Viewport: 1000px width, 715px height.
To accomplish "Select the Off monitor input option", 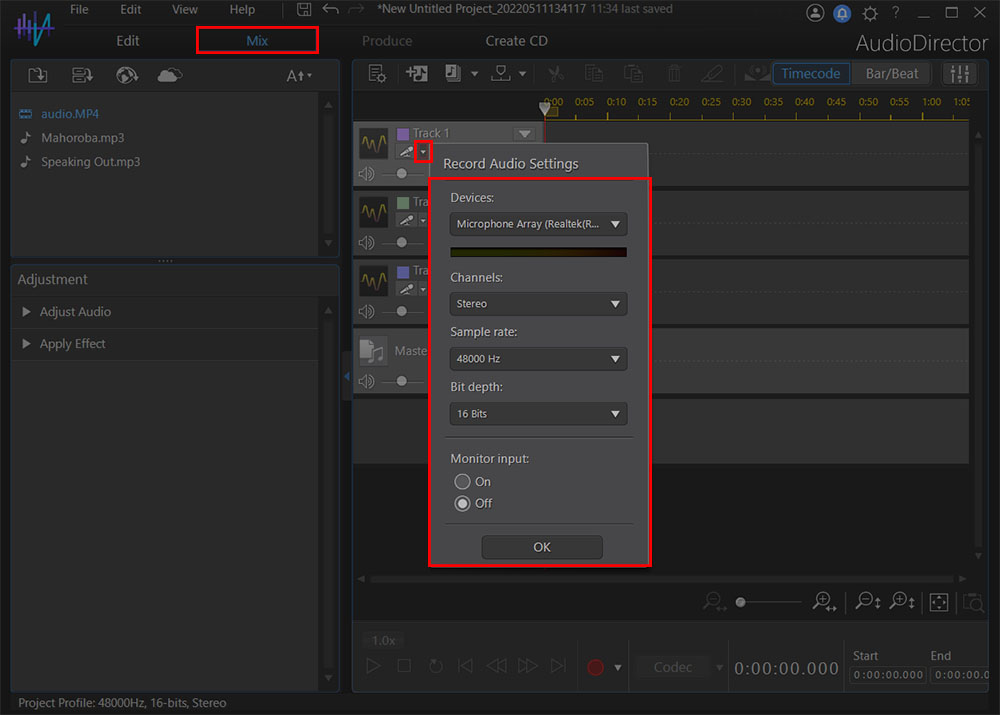I will 463,503.
